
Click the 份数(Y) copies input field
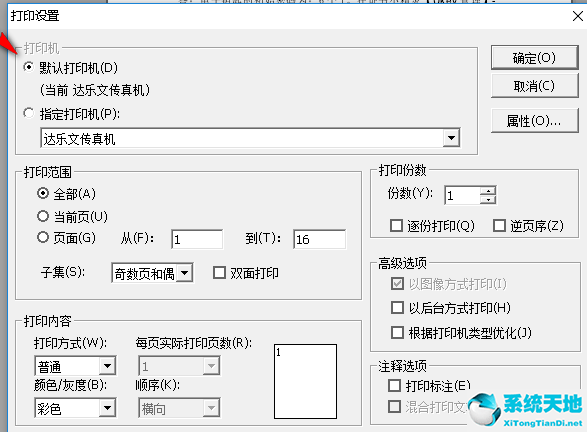click(463, 195)
